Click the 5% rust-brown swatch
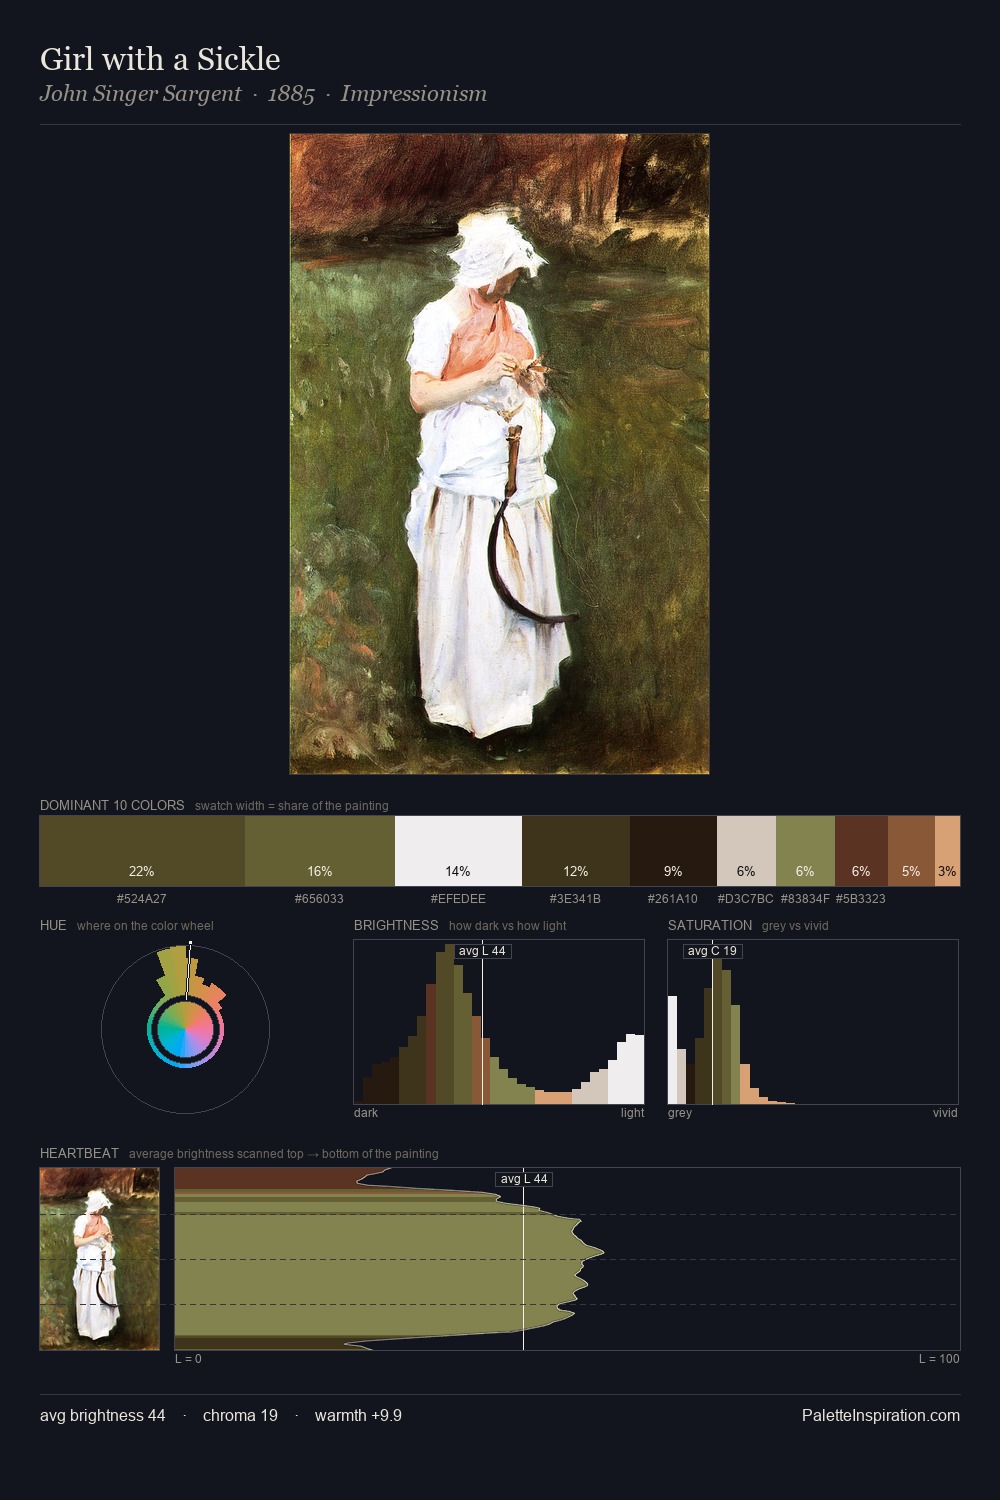 pyautogui.click(x=911, y=851)
